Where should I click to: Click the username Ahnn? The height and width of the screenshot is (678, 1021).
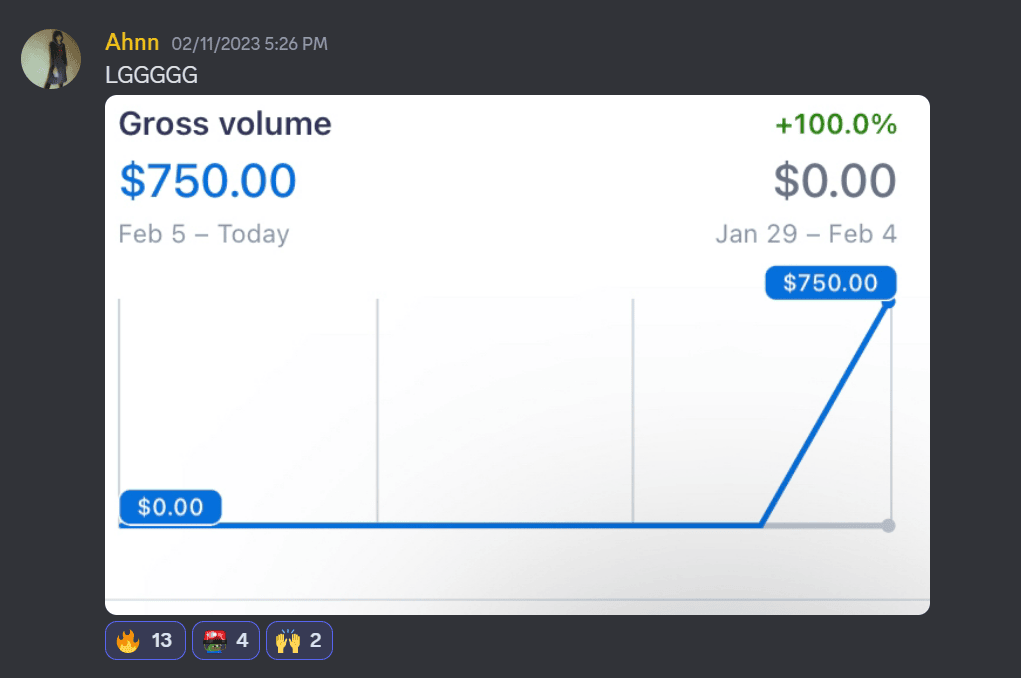pos(131,43)
